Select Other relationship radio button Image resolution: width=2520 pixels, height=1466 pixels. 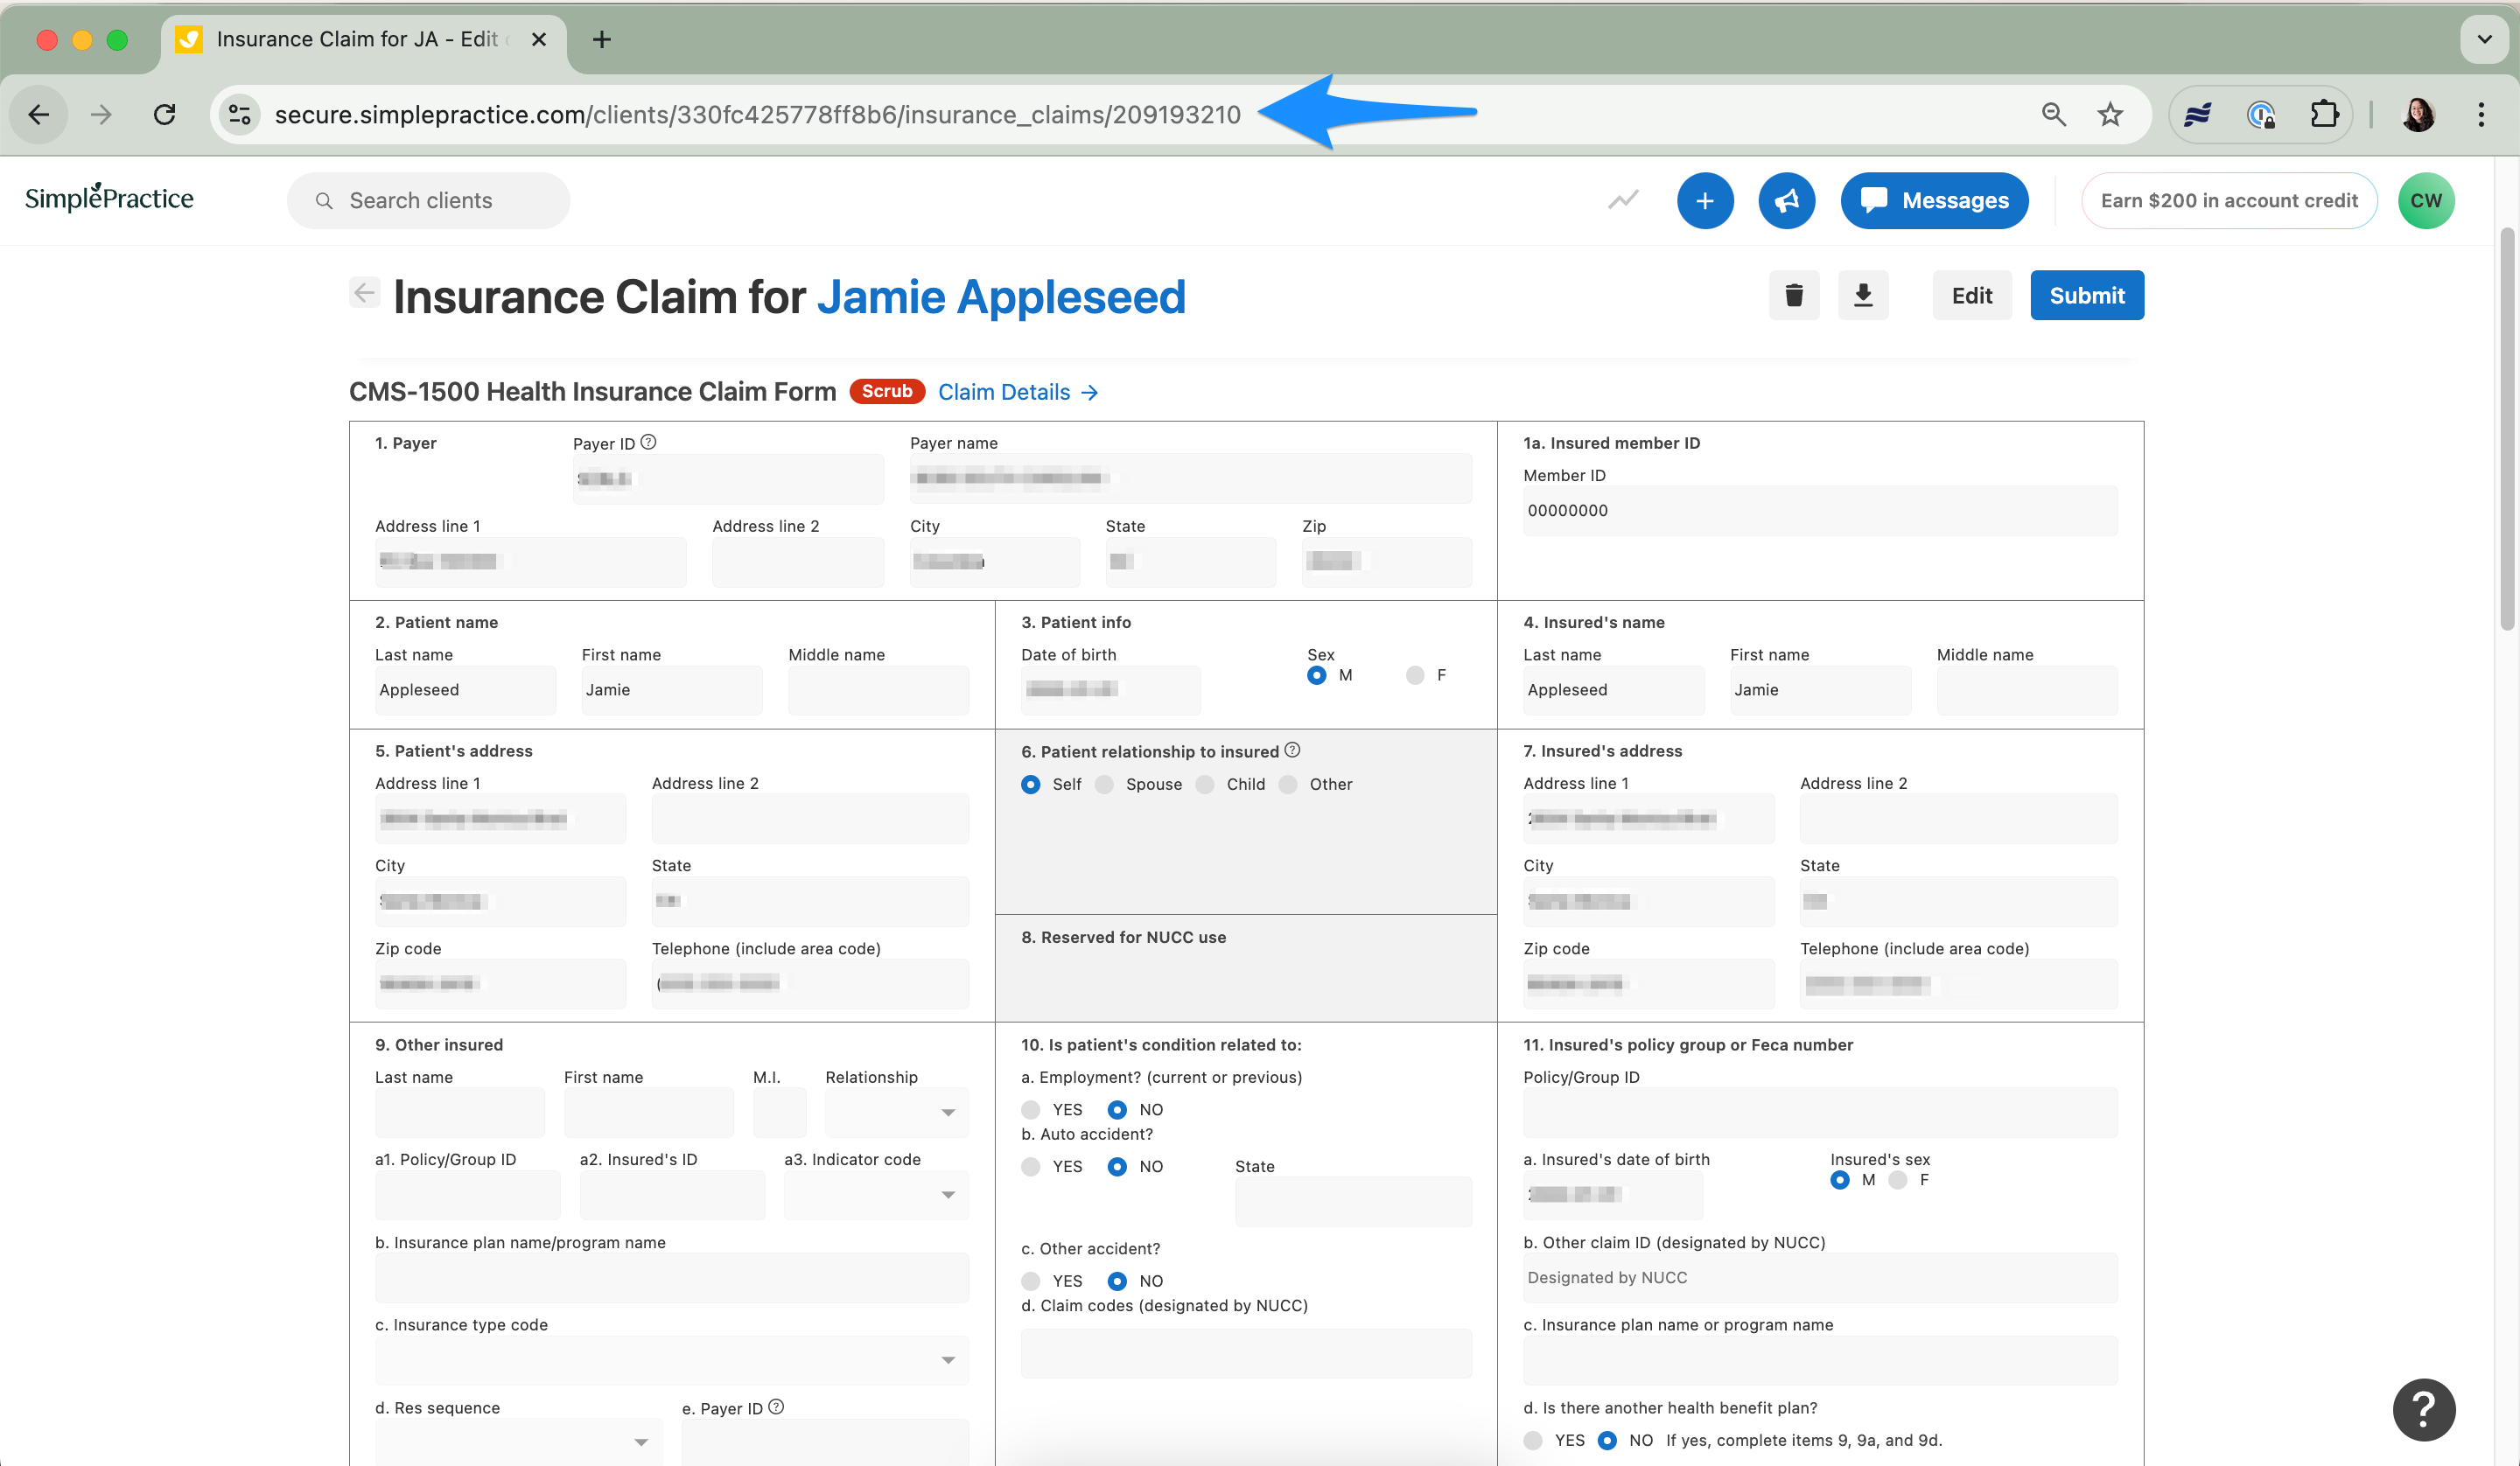pos(1288,784)
